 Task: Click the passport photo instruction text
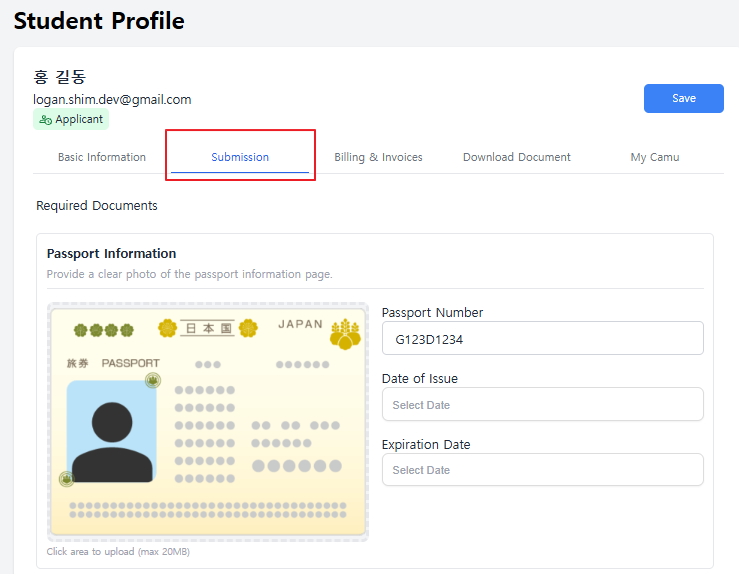point(189,274)
